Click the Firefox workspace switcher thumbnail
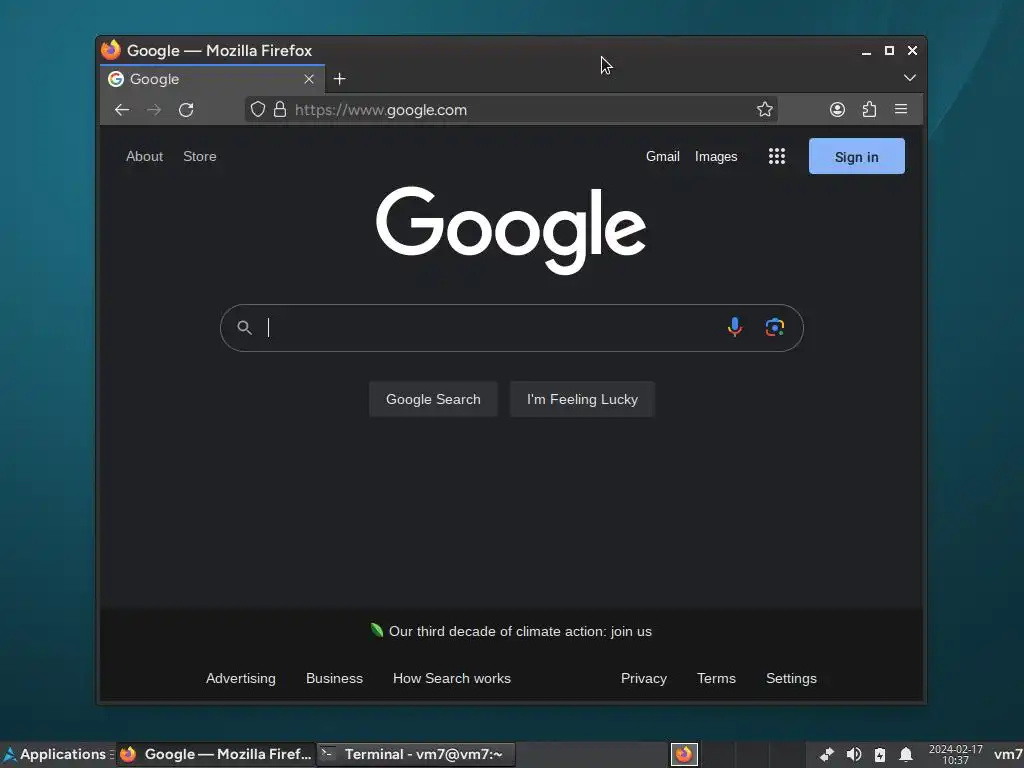This screenshot has width=1024, height=768. pyautogui.click(x=684, y=754)
